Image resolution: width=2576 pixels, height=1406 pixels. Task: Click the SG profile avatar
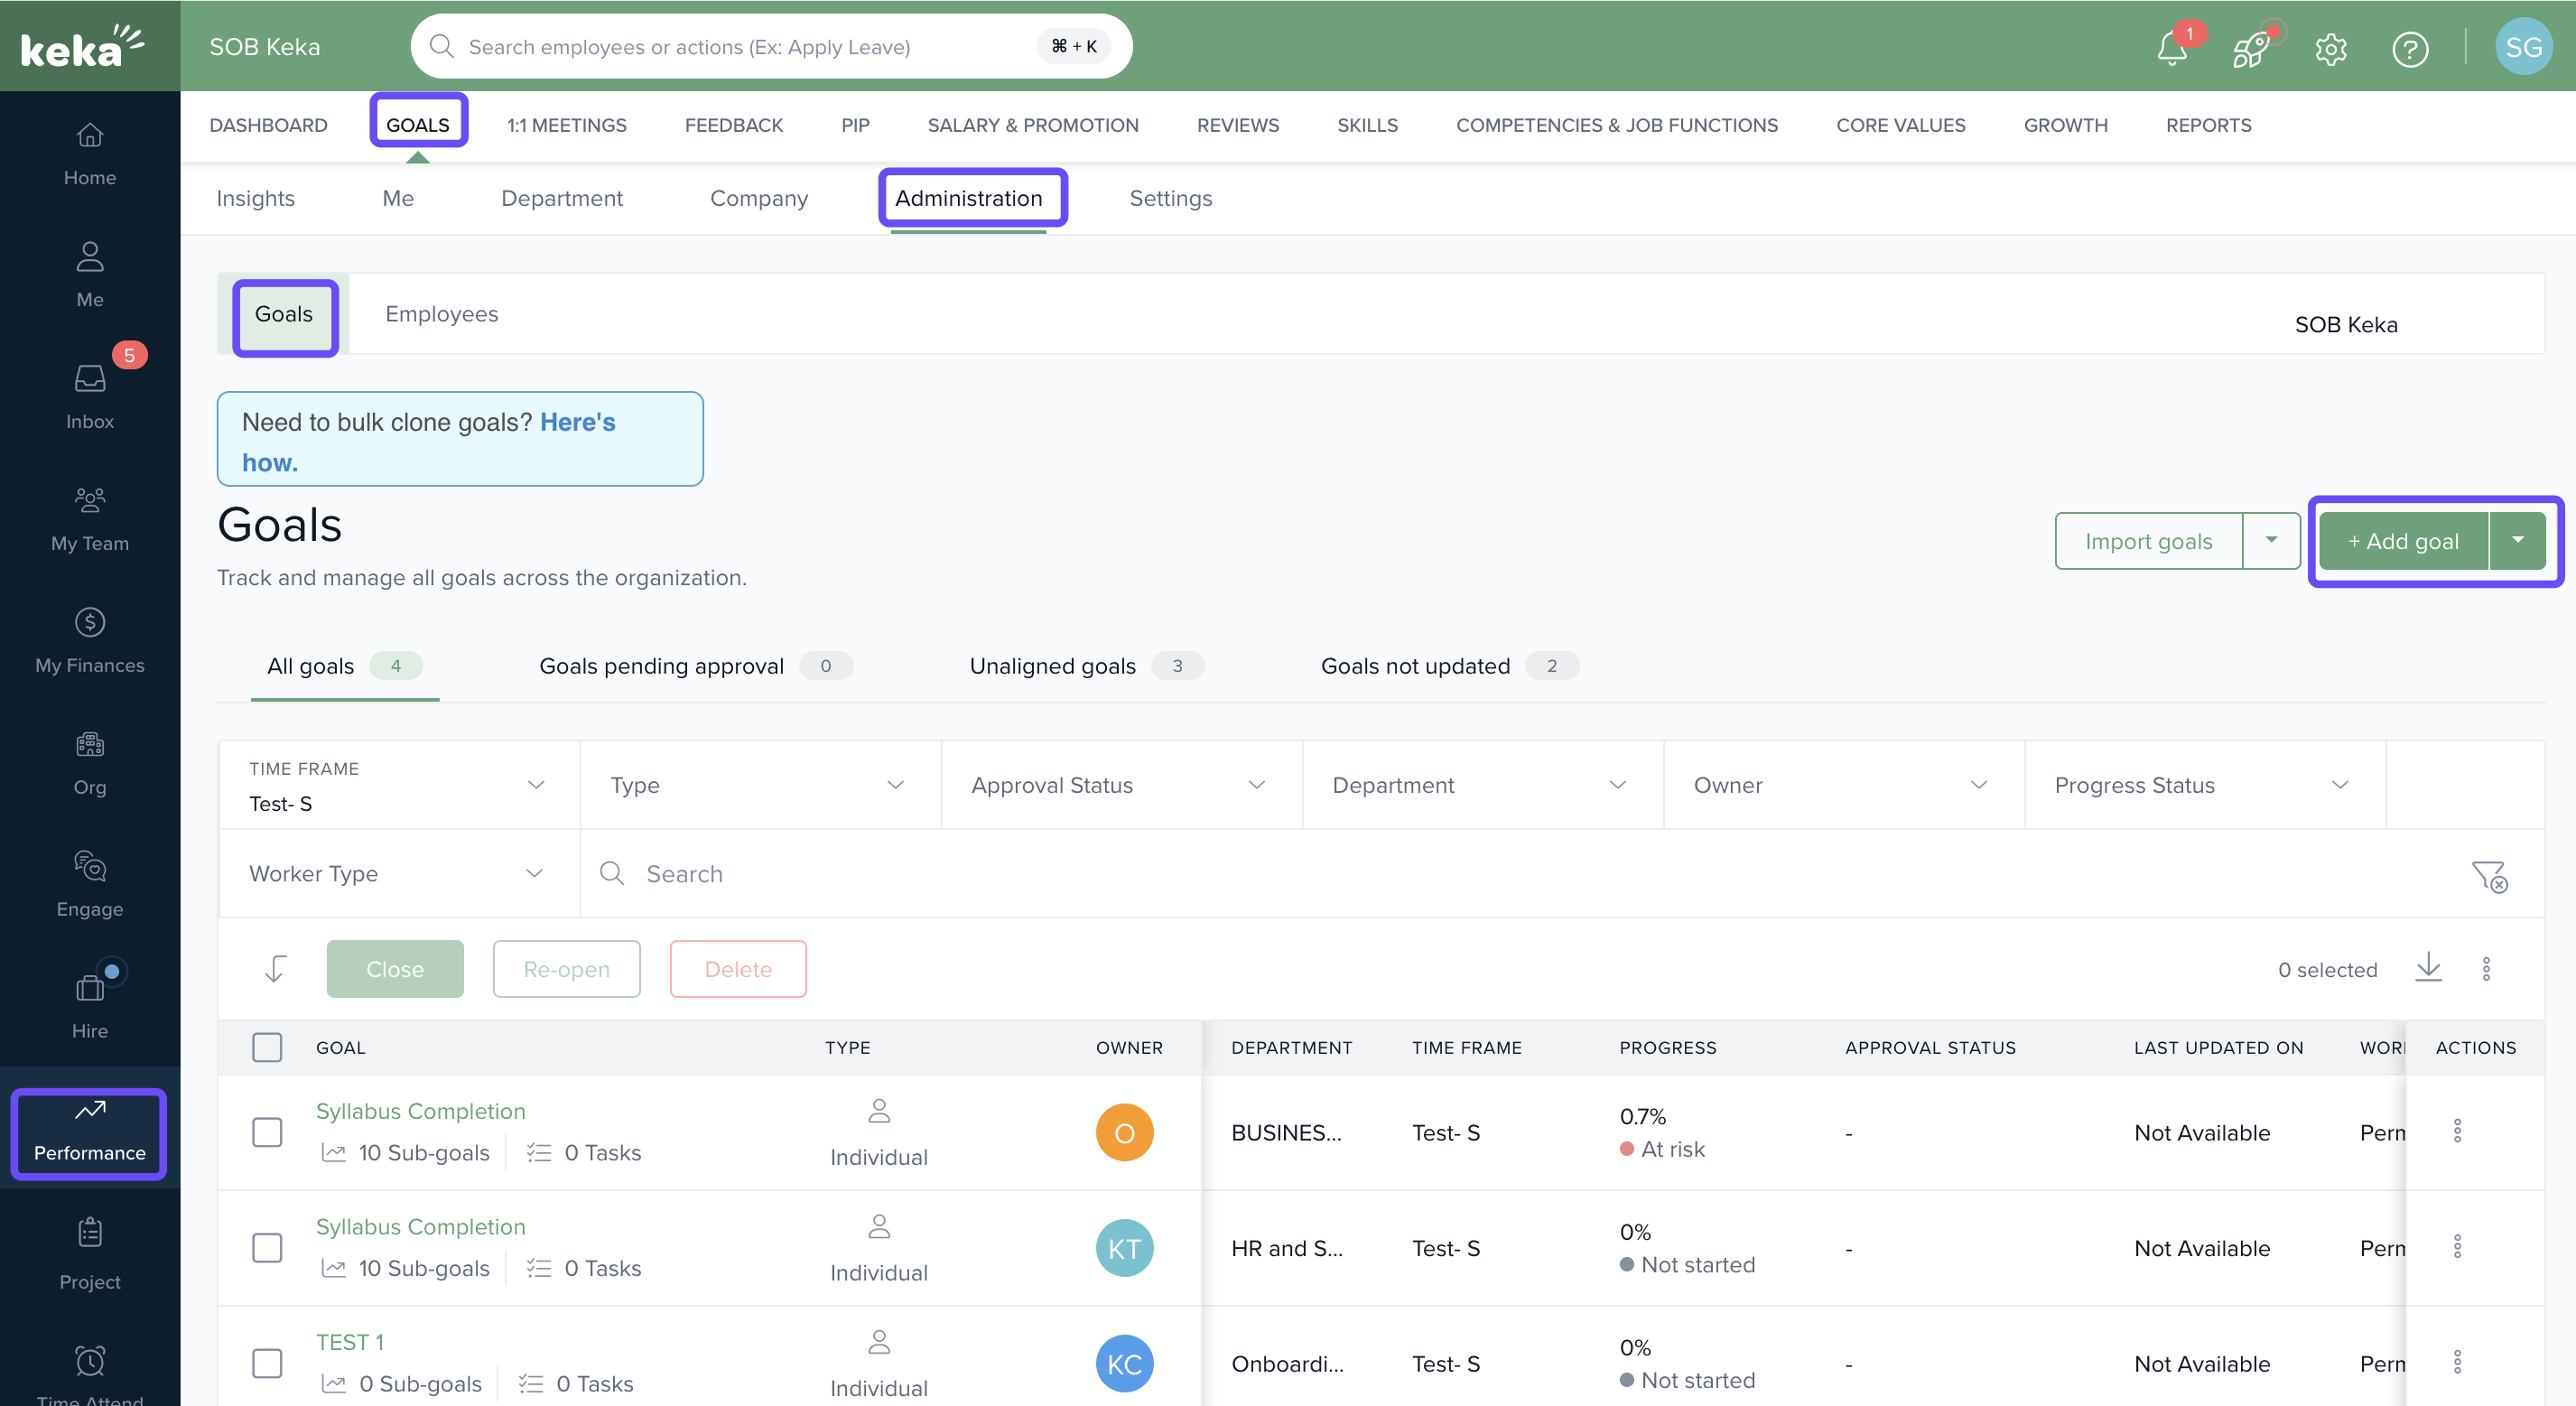[x=2522, y=47]
